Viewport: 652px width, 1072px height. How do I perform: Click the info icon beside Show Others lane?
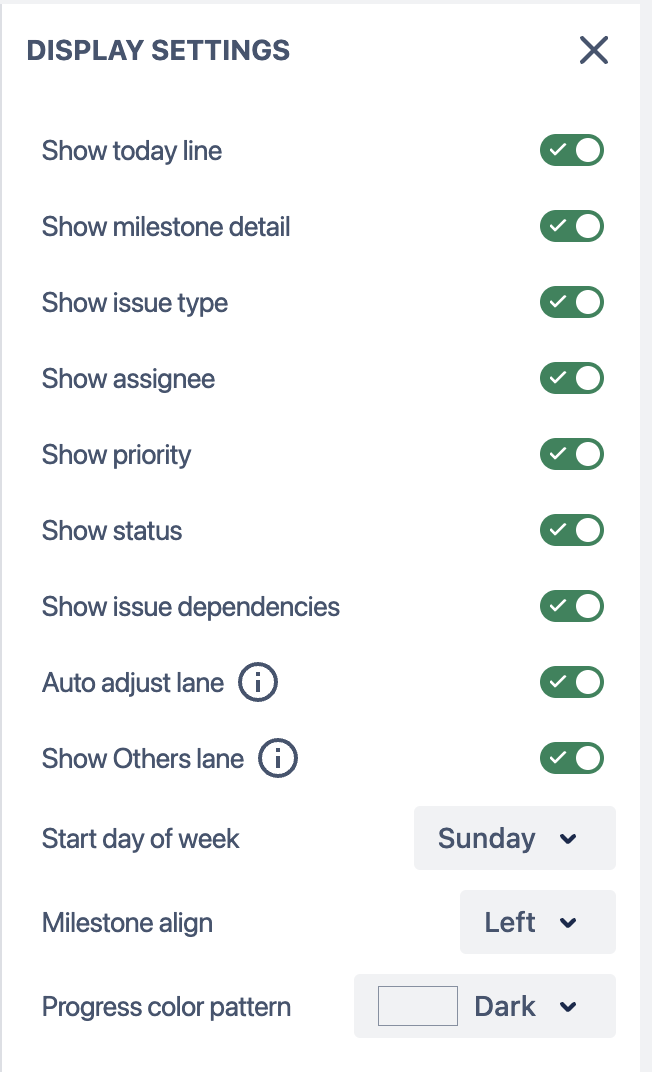tap(277, 758)
